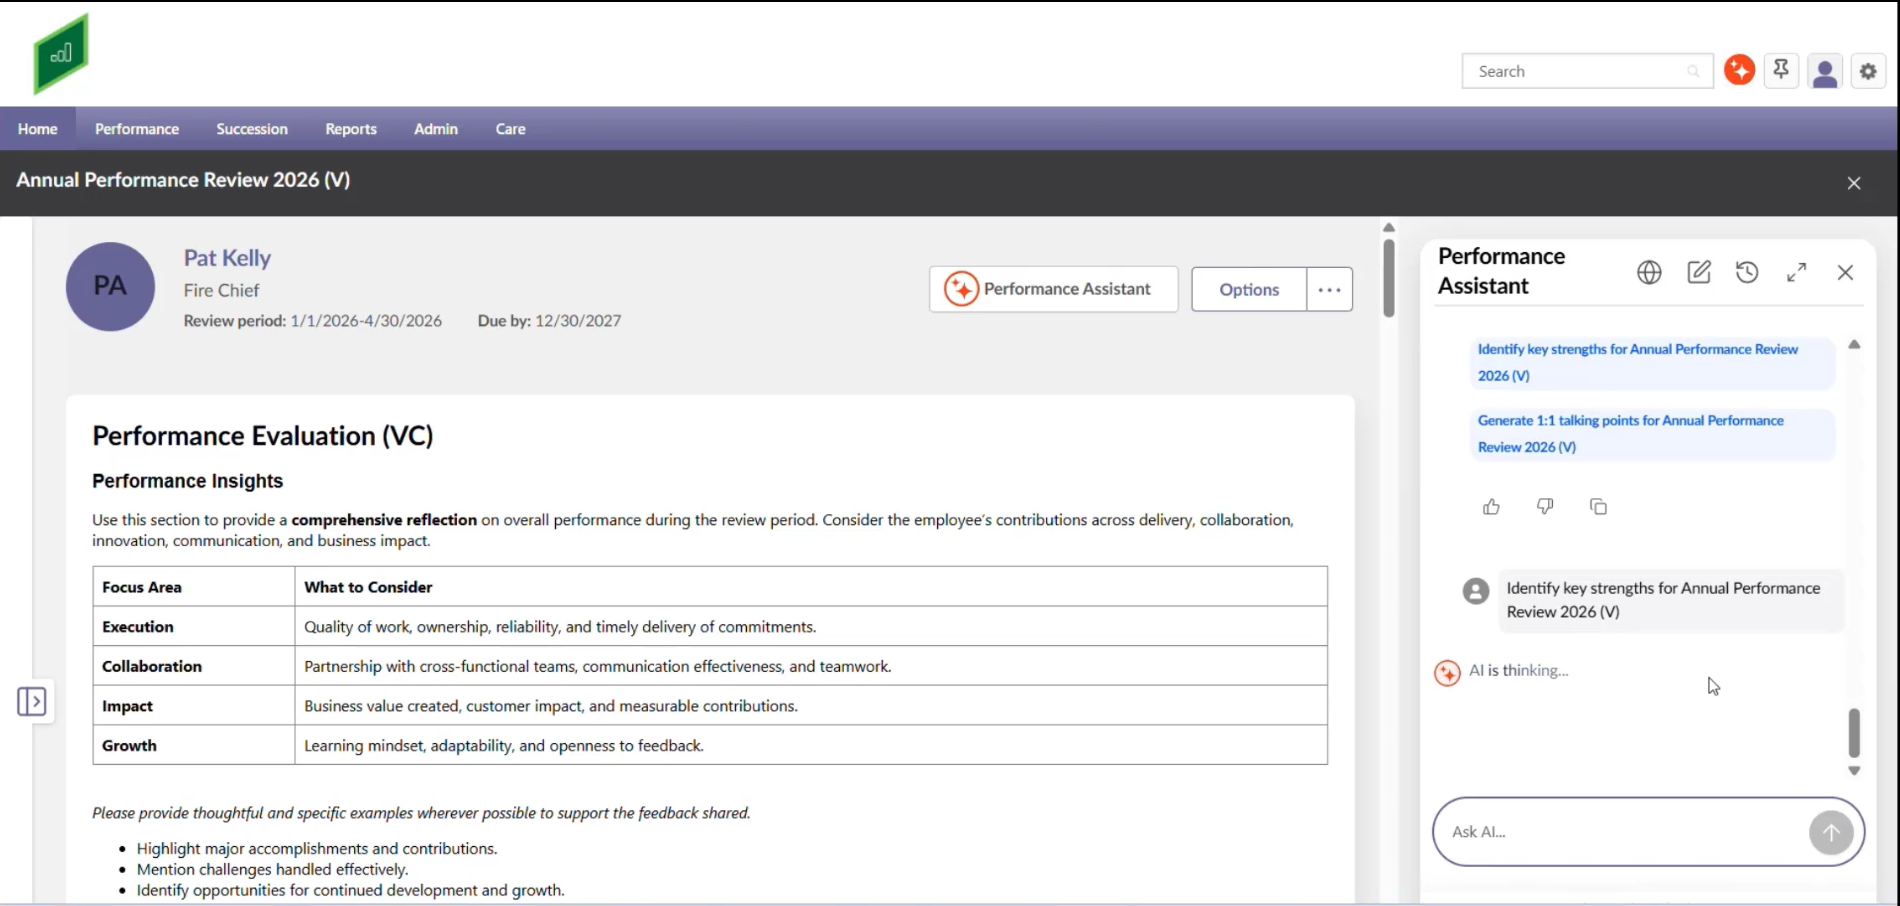
Task: Click main form scrollbar up arrow
Action: coord(1389,228)
